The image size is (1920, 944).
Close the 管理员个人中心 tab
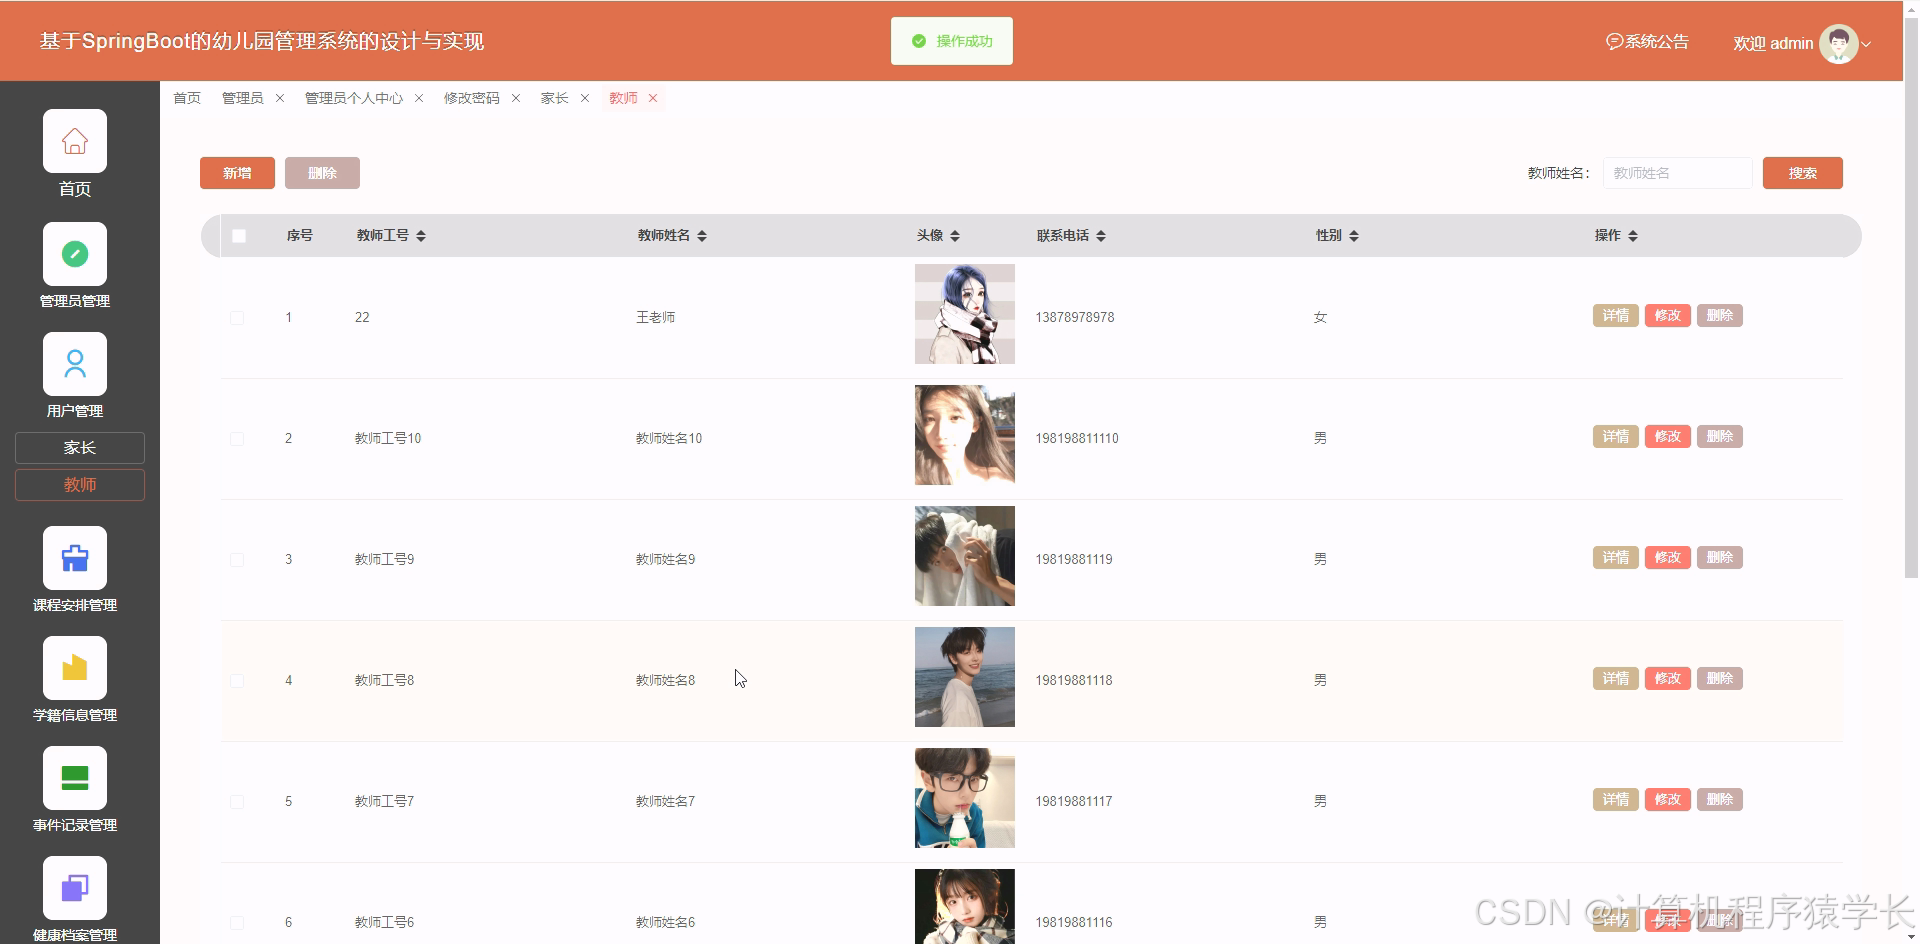pyautogui.click(x=419, y=98)
